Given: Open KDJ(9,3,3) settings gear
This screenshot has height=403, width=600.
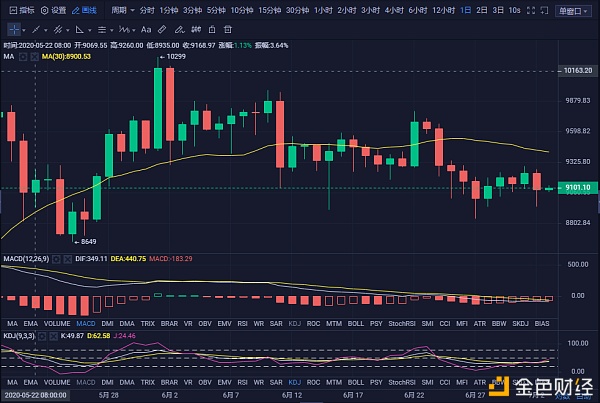Looking at the screenshot, I should (42, 336).
